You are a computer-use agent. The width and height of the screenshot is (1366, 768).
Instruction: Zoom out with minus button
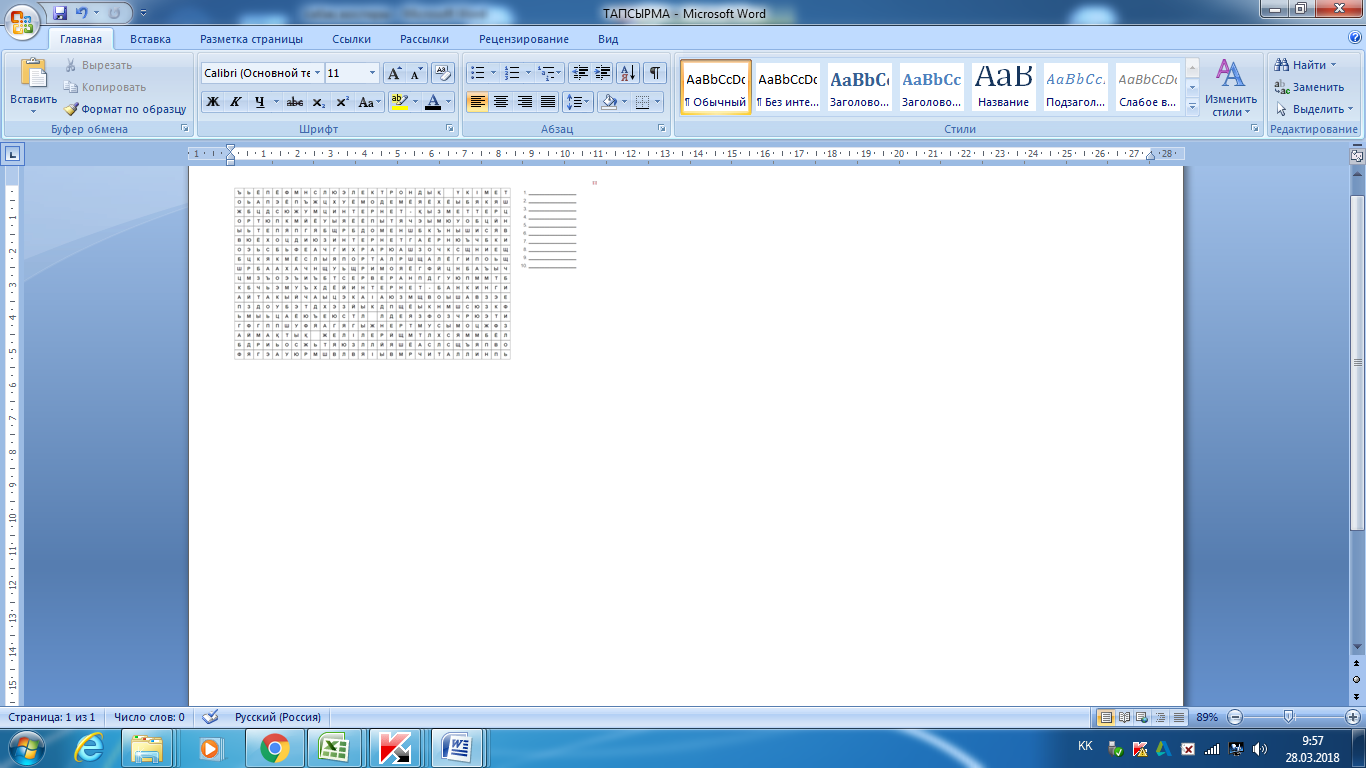click(x=1235, y=717)
